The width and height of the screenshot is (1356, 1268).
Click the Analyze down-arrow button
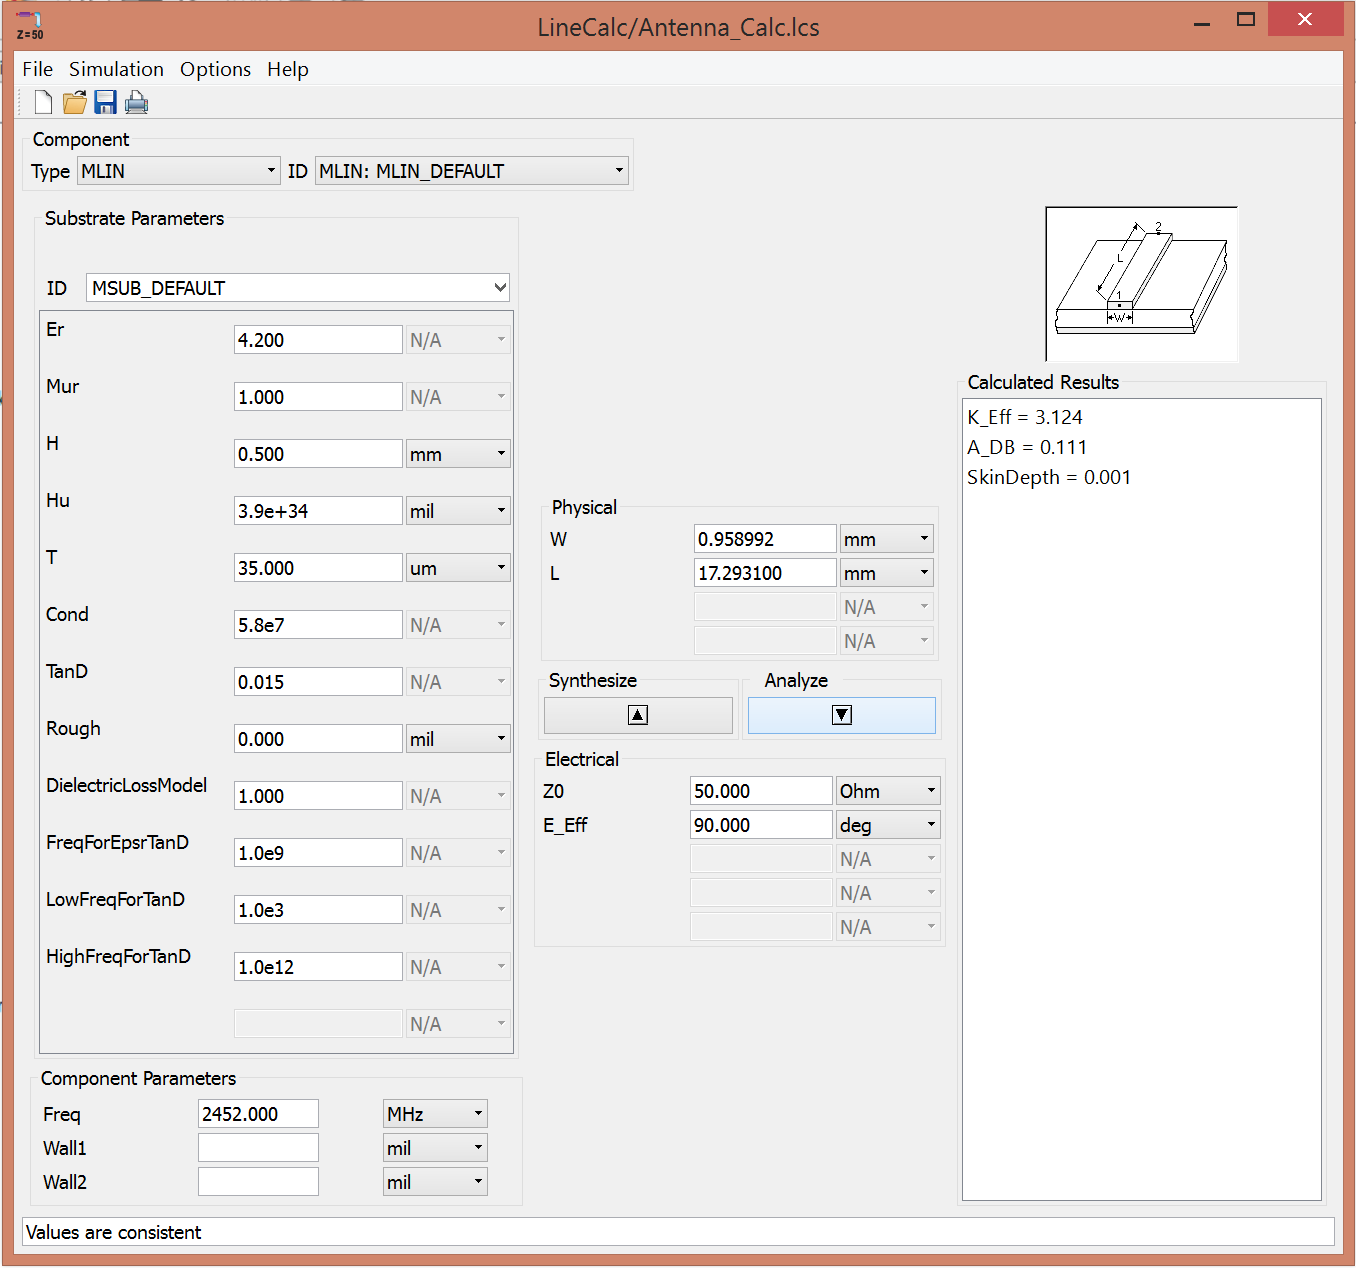coord(842,715)
